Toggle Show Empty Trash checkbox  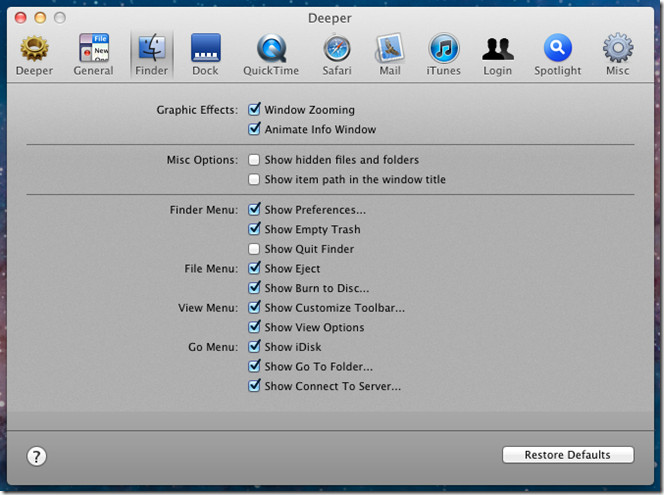254,229
